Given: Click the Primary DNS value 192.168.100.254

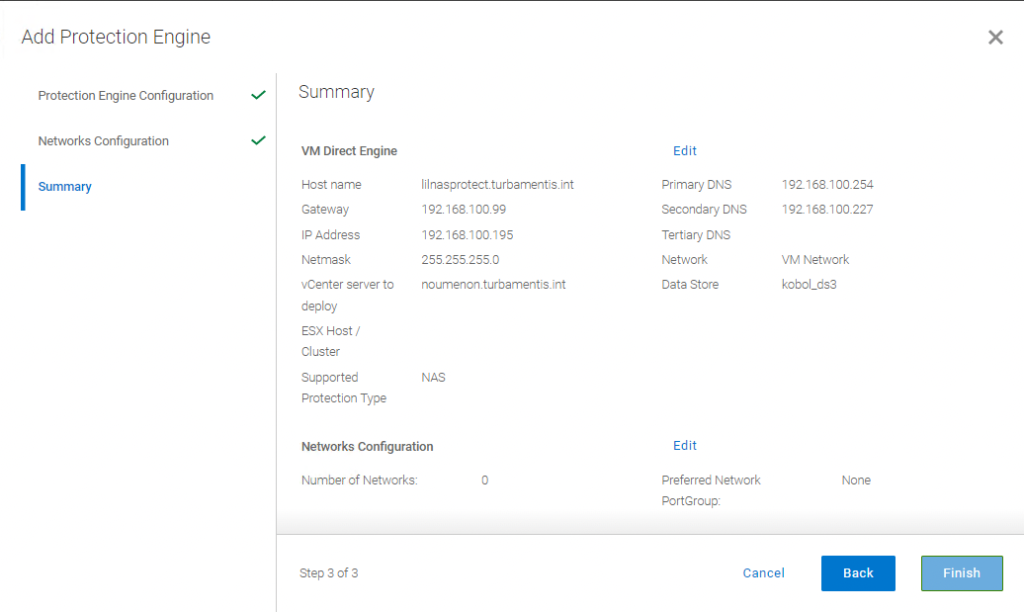Looking at the screenshot, I should 827,185.
